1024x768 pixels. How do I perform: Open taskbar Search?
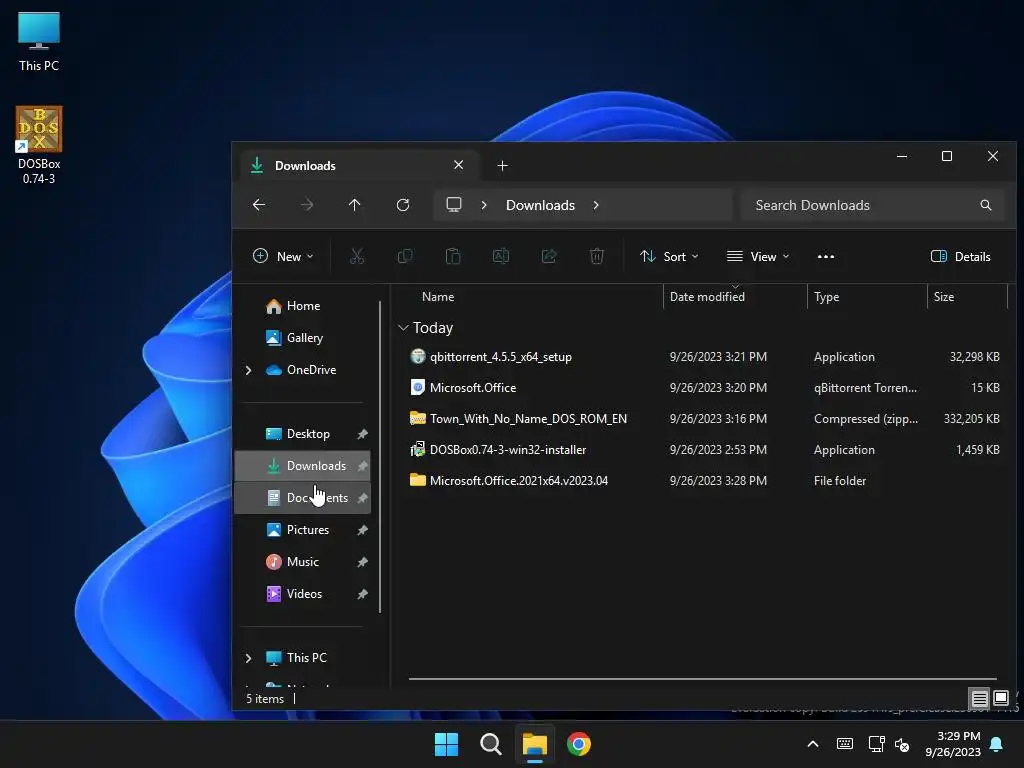point(490,744)
